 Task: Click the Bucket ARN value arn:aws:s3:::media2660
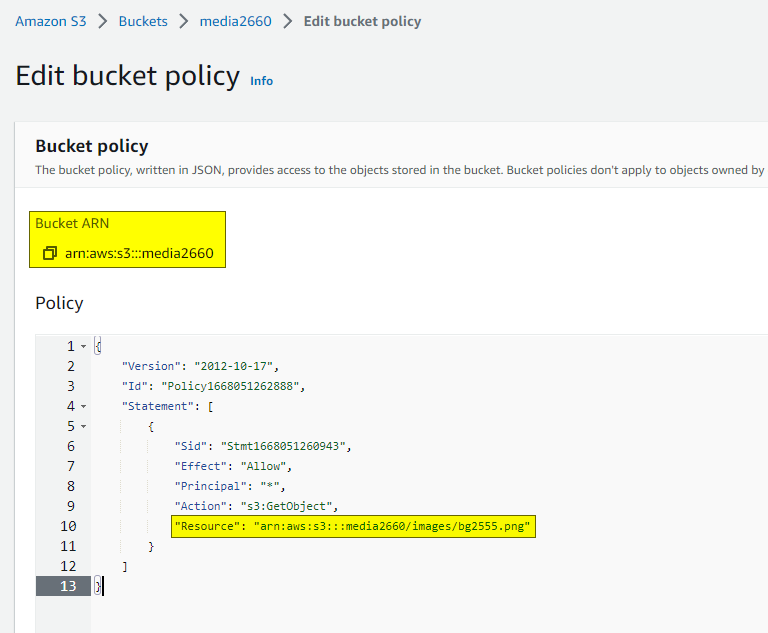point(139,253)
